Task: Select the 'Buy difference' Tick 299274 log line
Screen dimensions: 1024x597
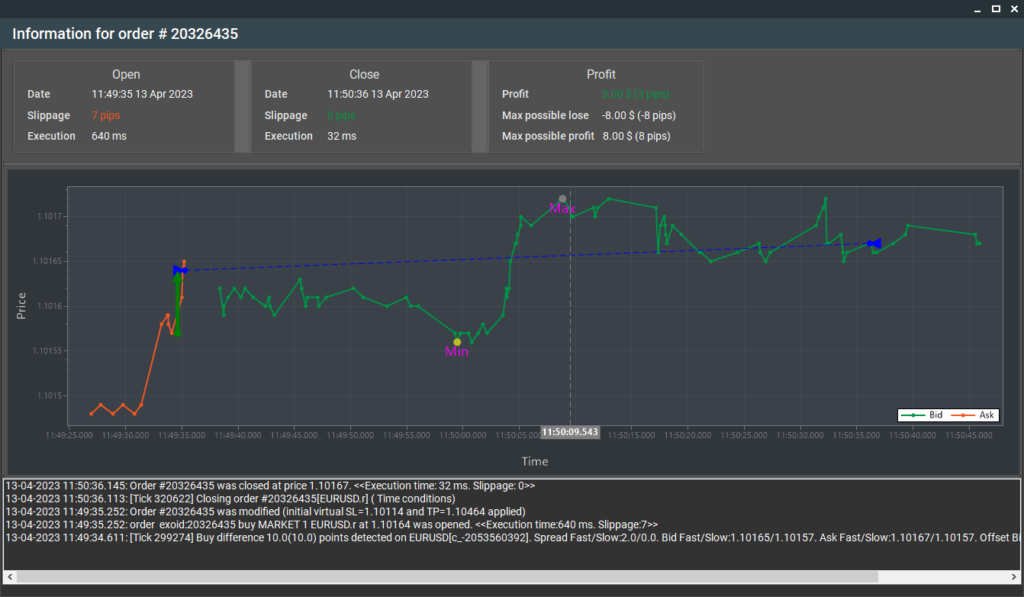Action: pos(400,538)
